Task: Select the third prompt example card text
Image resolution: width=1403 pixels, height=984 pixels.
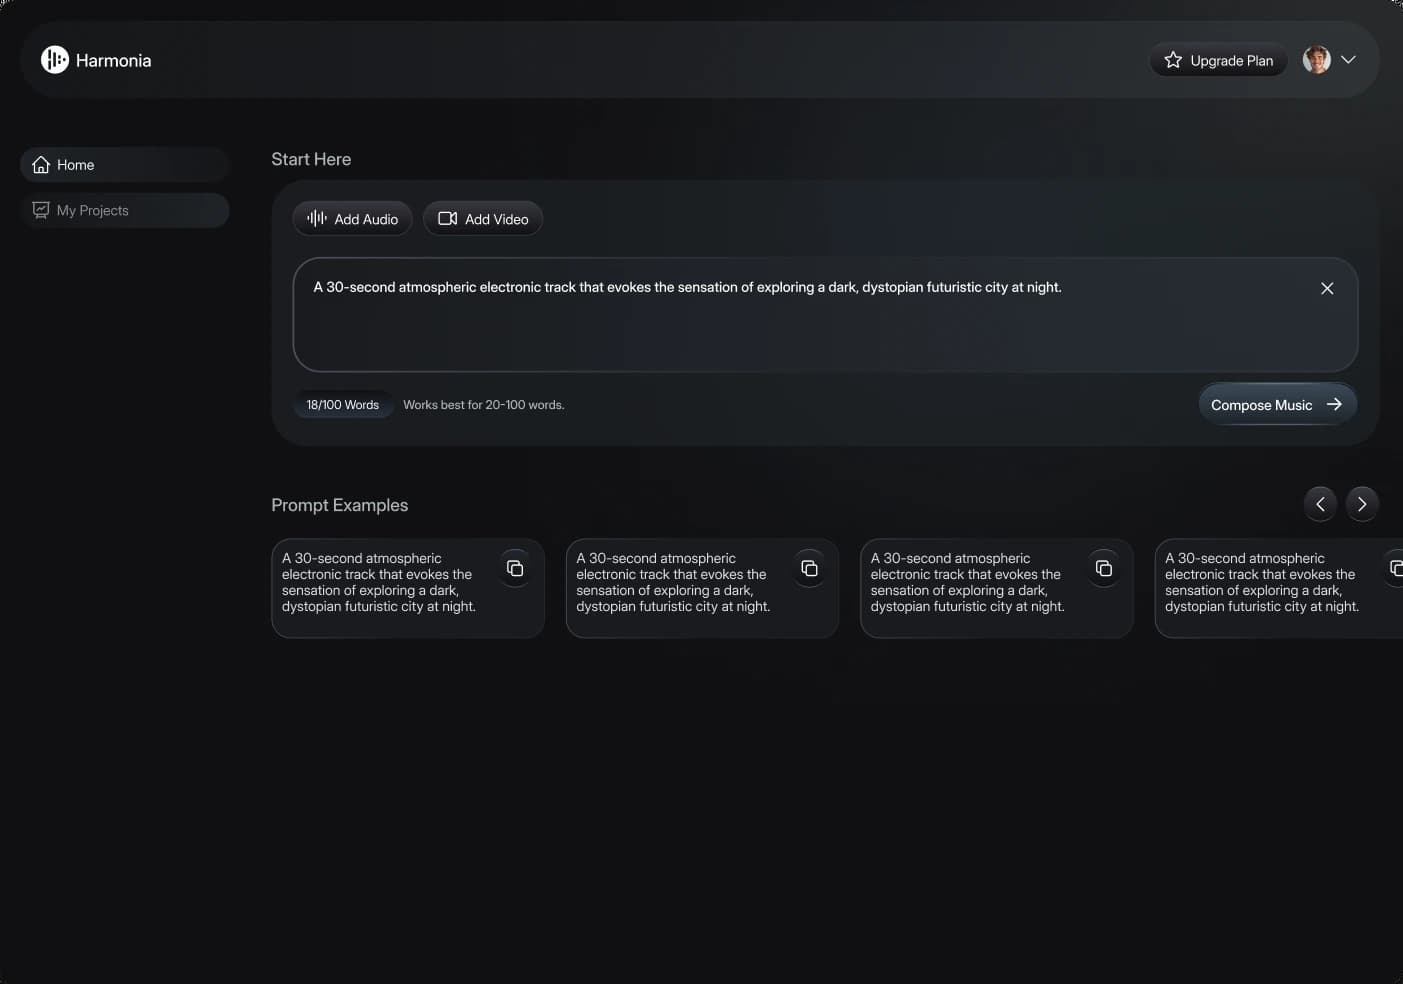Action: coord(968,583)
